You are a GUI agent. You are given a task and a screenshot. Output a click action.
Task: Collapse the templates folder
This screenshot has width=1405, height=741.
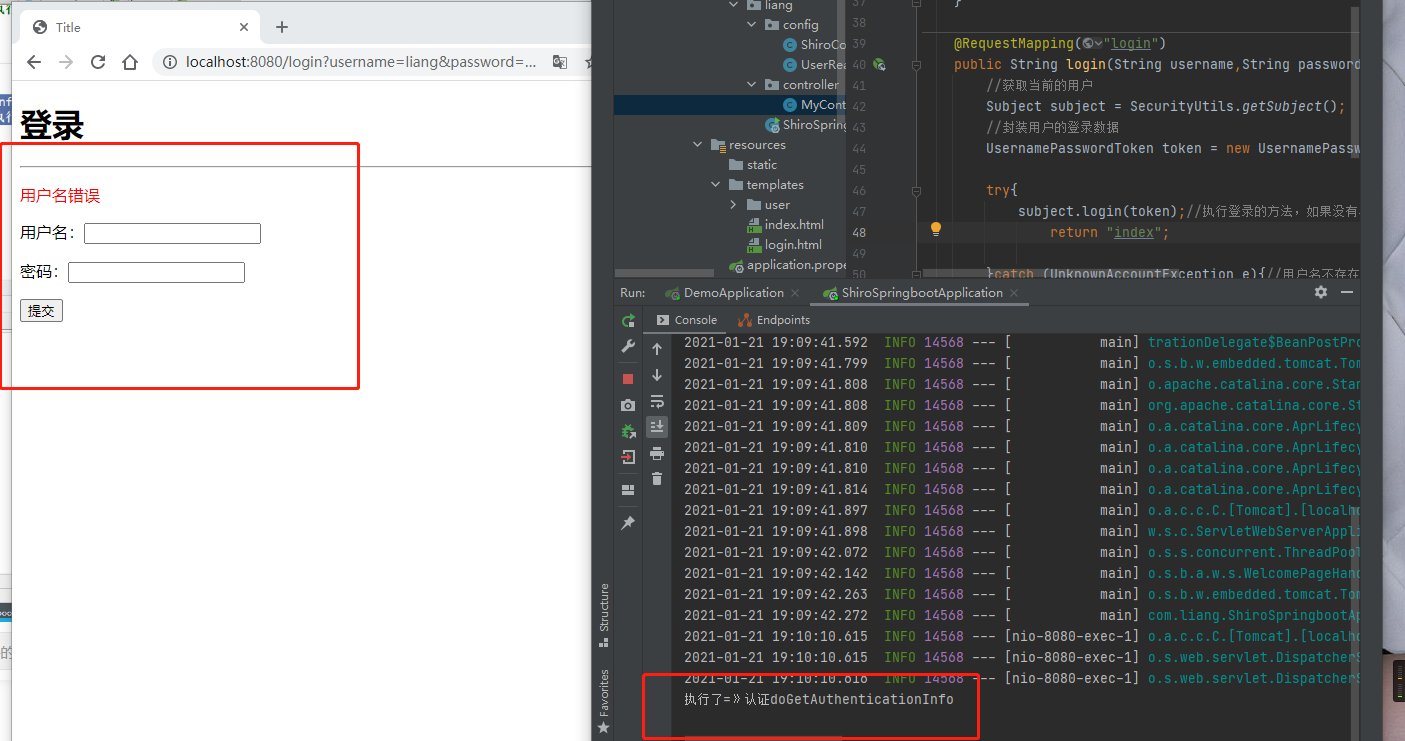tap(716, 185)
